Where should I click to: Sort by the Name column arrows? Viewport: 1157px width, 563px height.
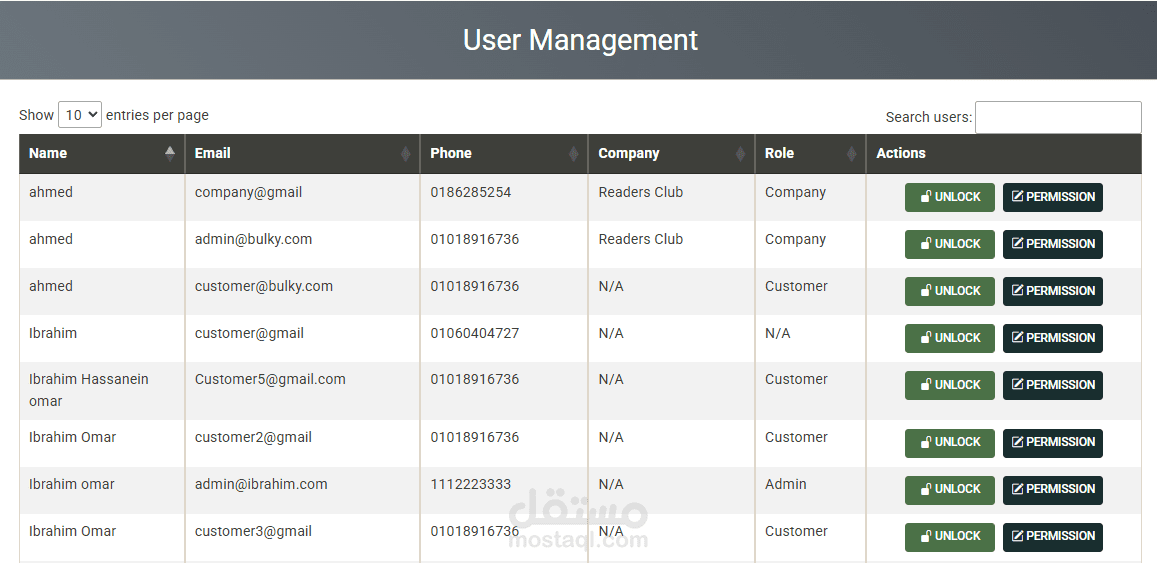click(x=170, y=153)
